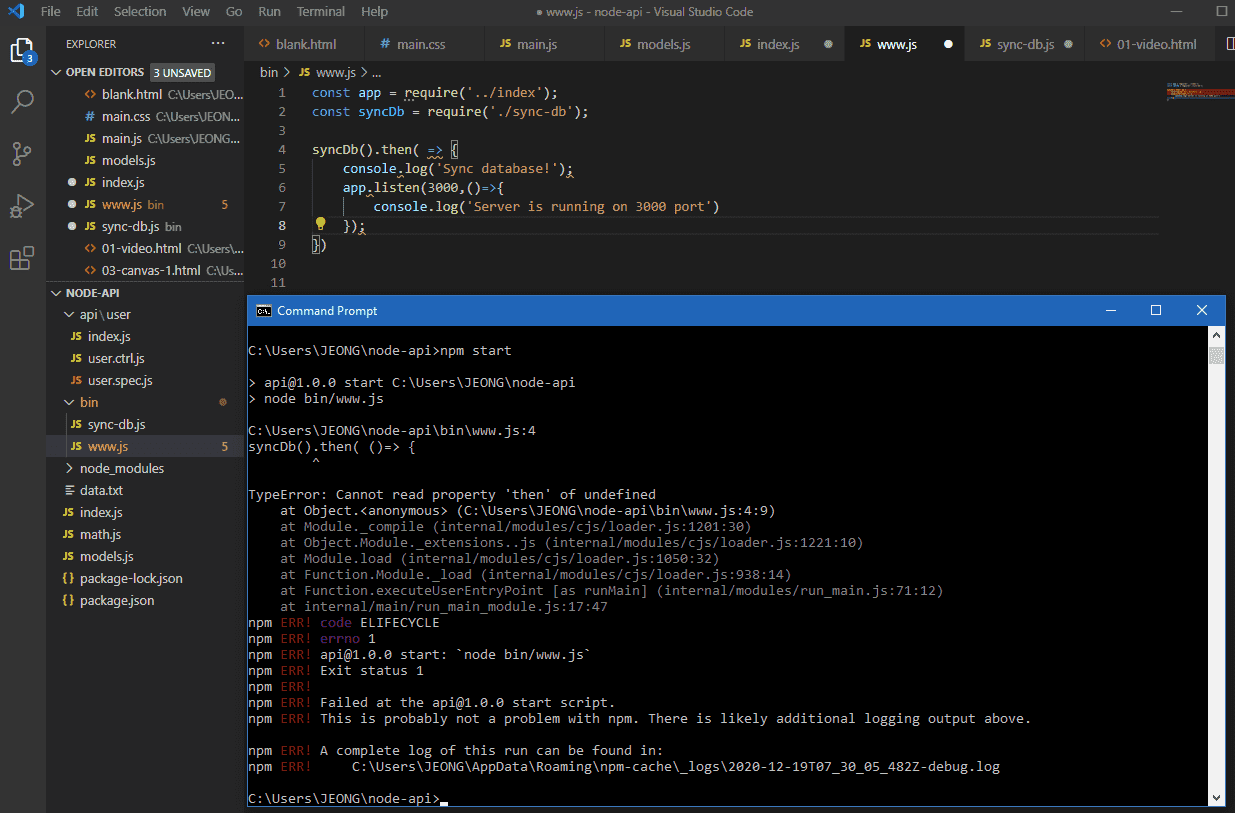Open the Run and Debug icon
This screenshot has height=813, width=1235.
[x=22, y=207]
